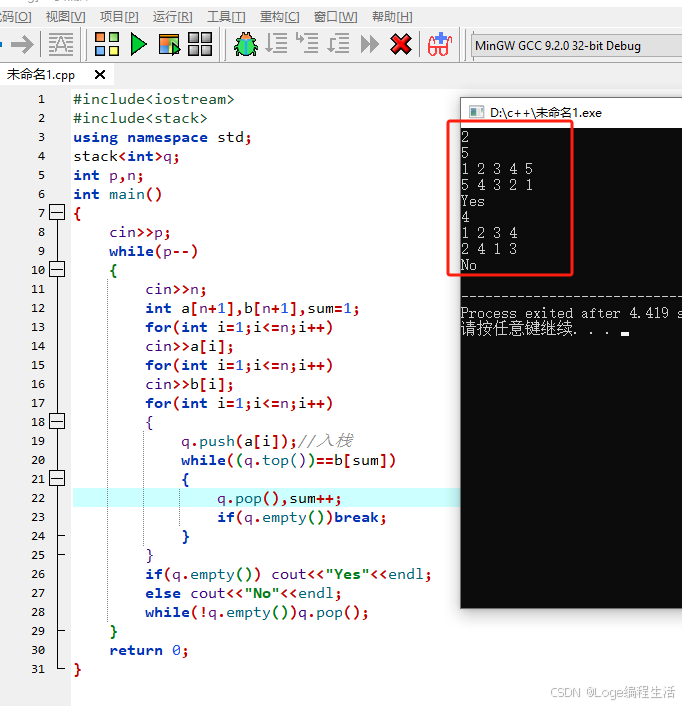Click the 'stack<int>q;' declaration
Image resolution: width=682 pixels, height=706 pixels.
(x=126, y=156)
